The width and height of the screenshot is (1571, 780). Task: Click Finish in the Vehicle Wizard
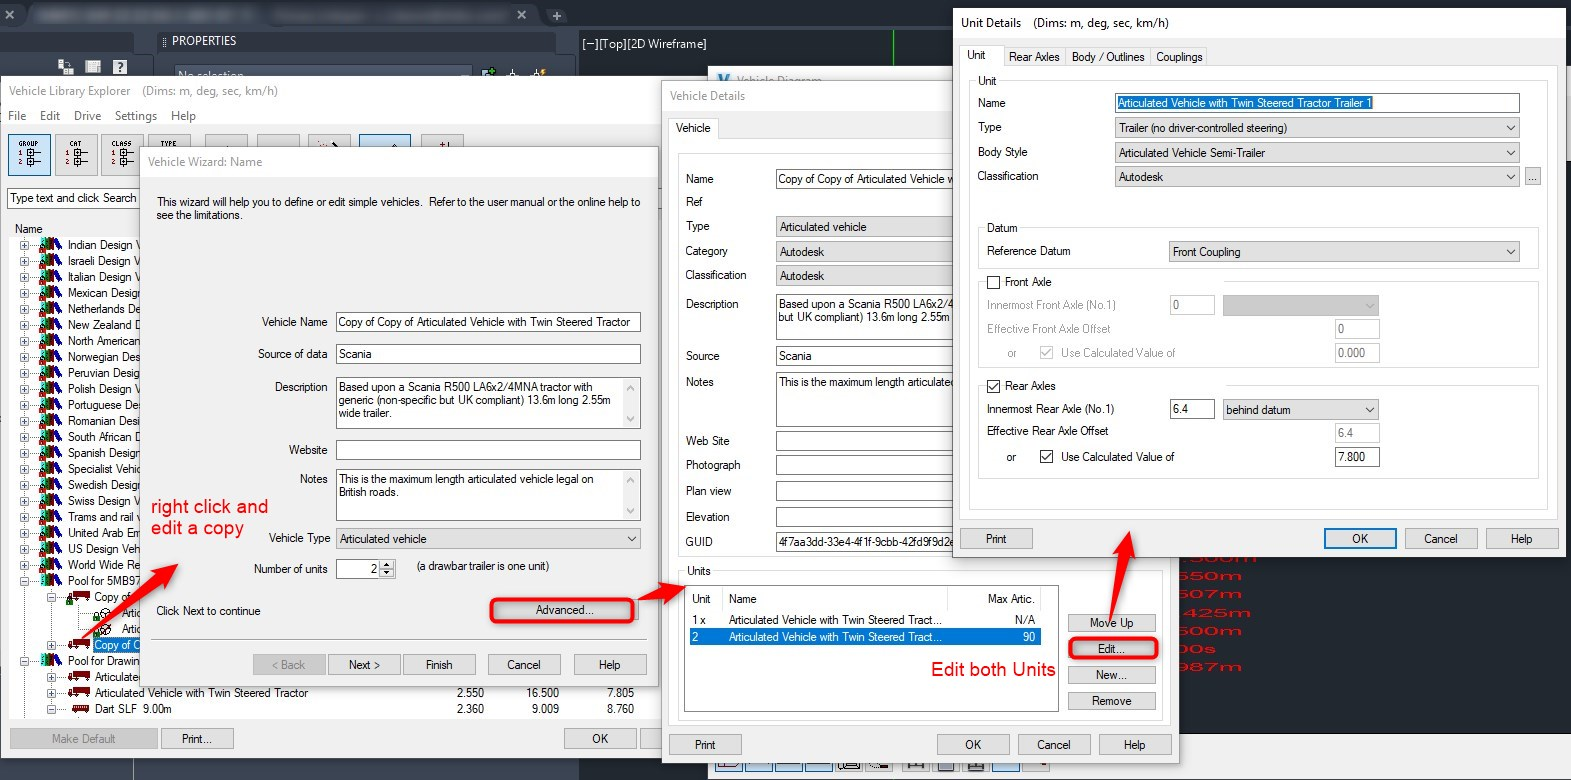(439, 665)
